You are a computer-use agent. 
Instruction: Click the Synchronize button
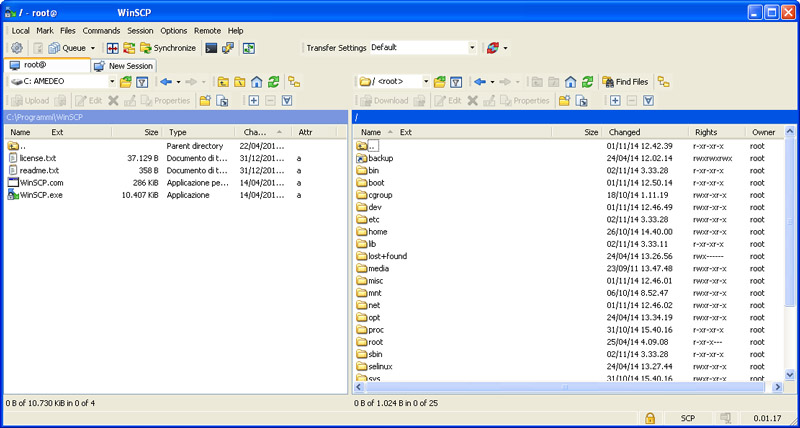tap(168, 48)
